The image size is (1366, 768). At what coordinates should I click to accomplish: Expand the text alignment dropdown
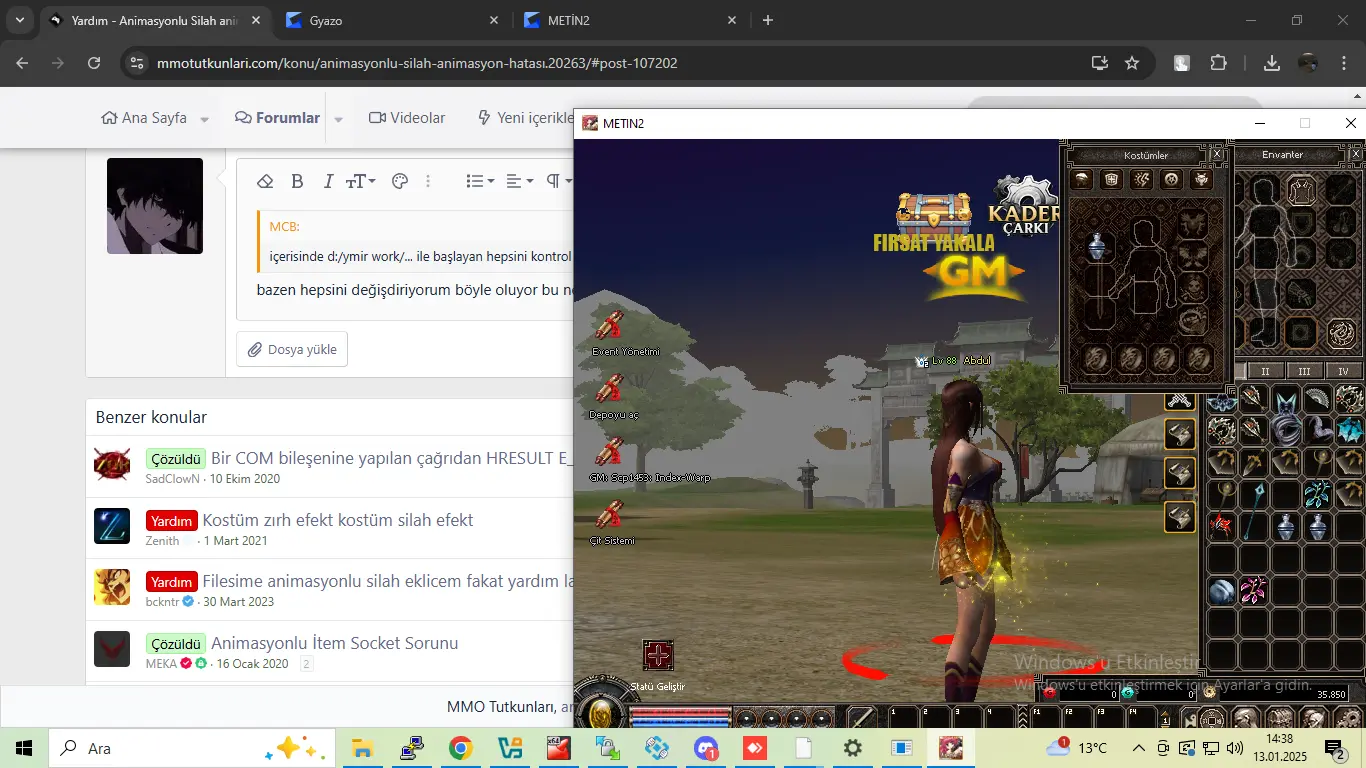coord(519,181)
